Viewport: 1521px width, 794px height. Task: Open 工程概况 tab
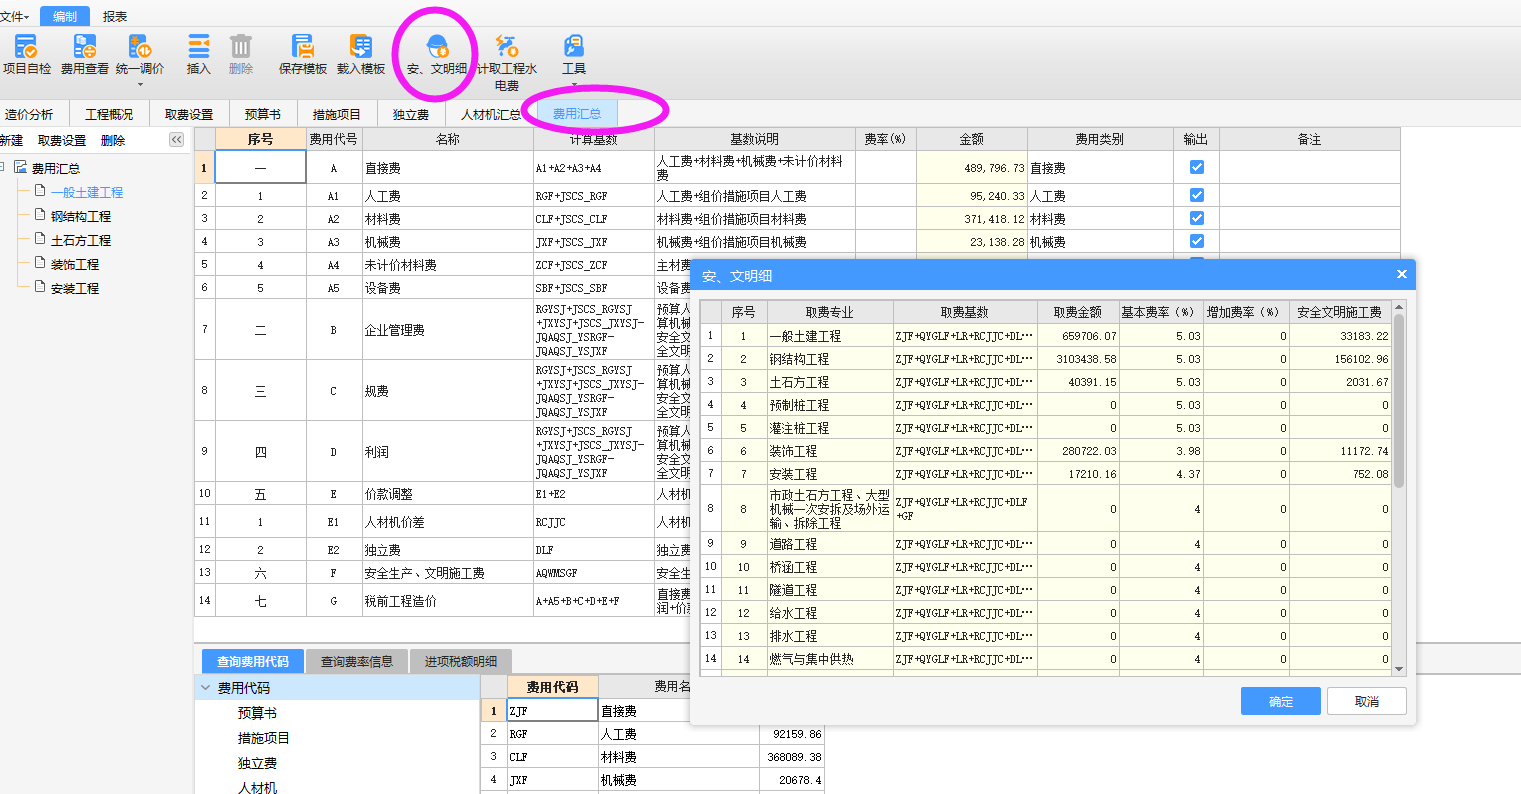[109, 115]
